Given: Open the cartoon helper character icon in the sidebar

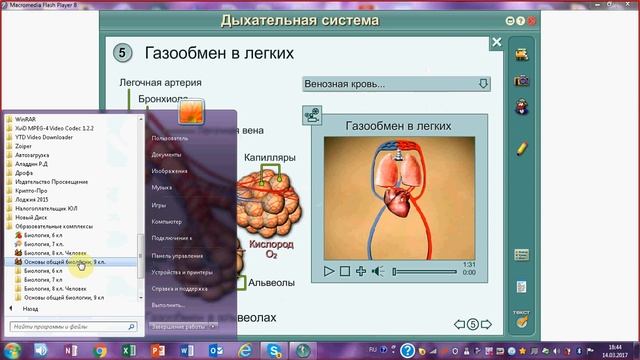Looking at the screenshot, I should pos(521,107).
